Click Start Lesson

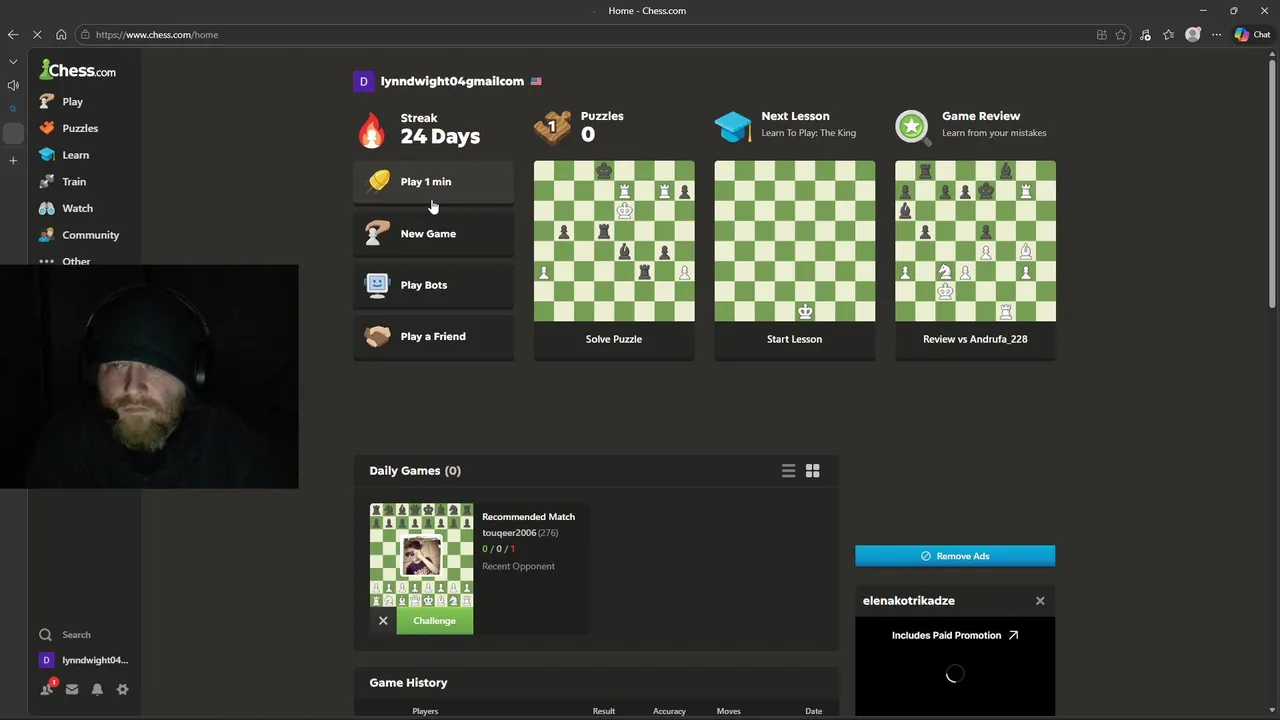pyautogui.click(x=795, y=339)
